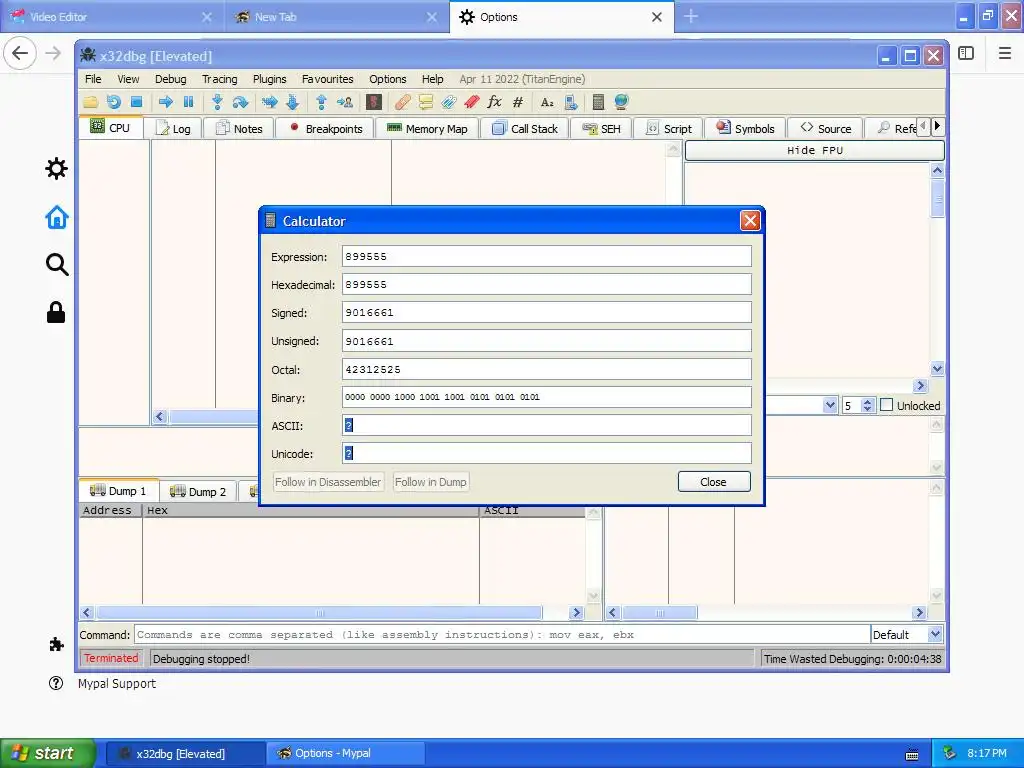Restart debugging with the restart icon
Screen dimensions: 1024x768
[114, 102]
